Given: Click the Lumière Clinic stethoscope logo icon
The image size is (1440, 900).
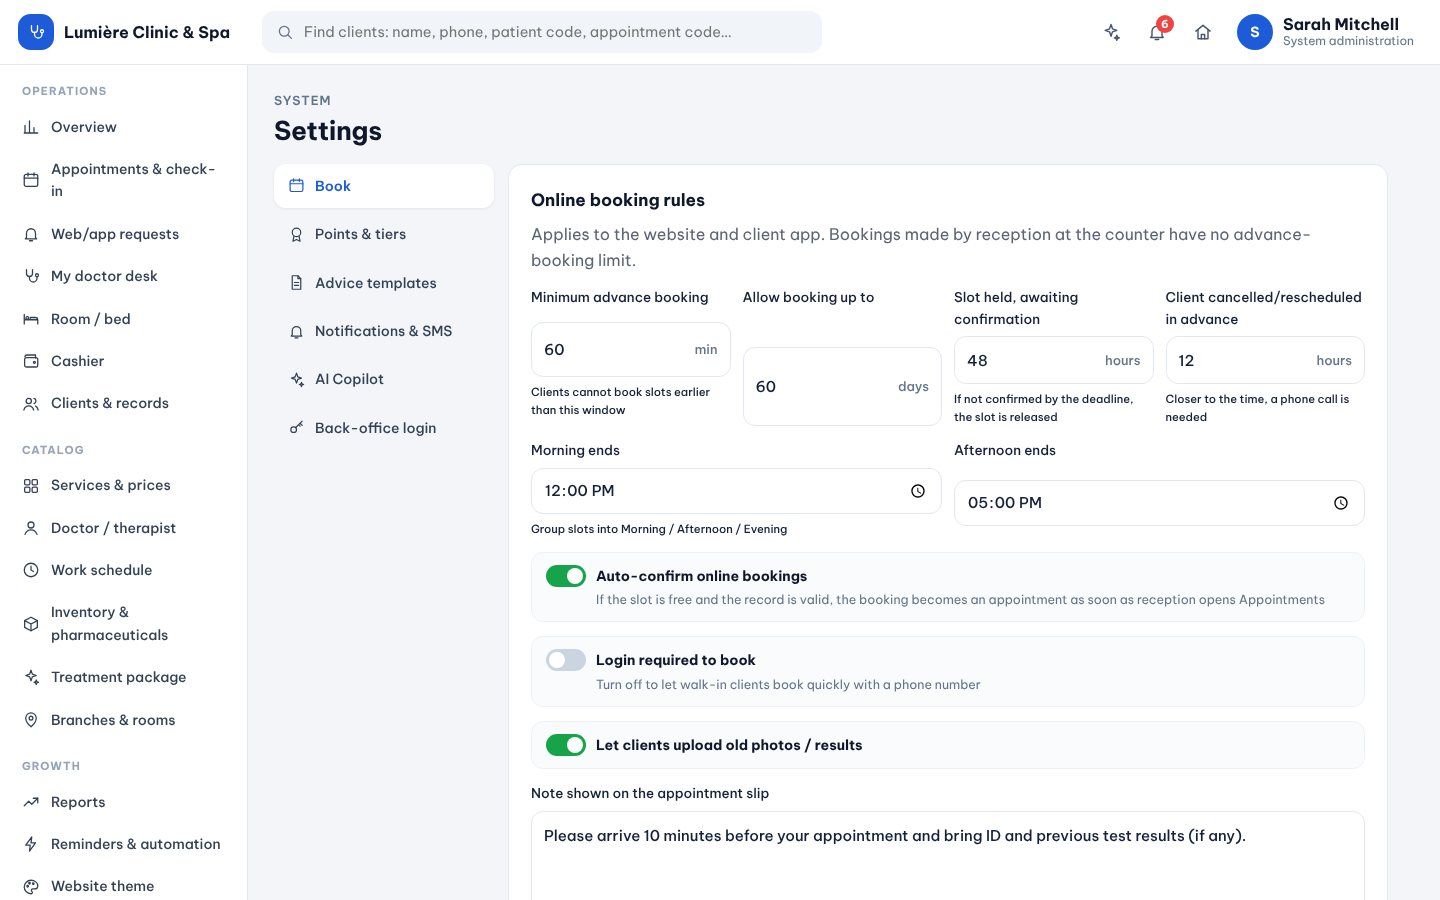Looking at the screenshot, I should pos(36,32).
